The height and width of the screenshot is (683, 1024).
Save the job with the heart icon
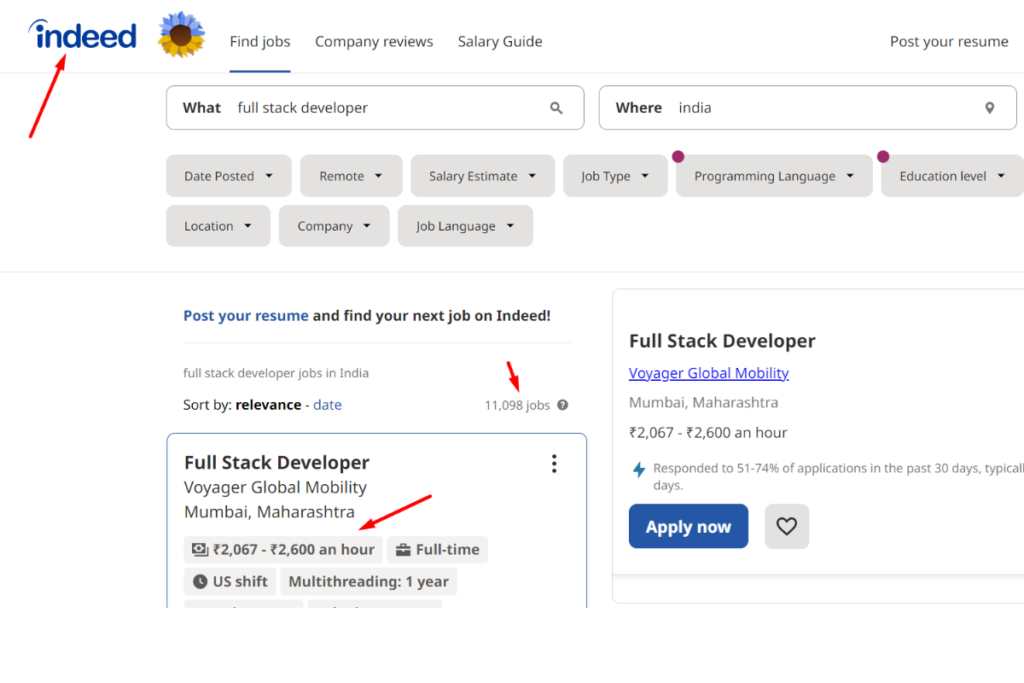787,526
